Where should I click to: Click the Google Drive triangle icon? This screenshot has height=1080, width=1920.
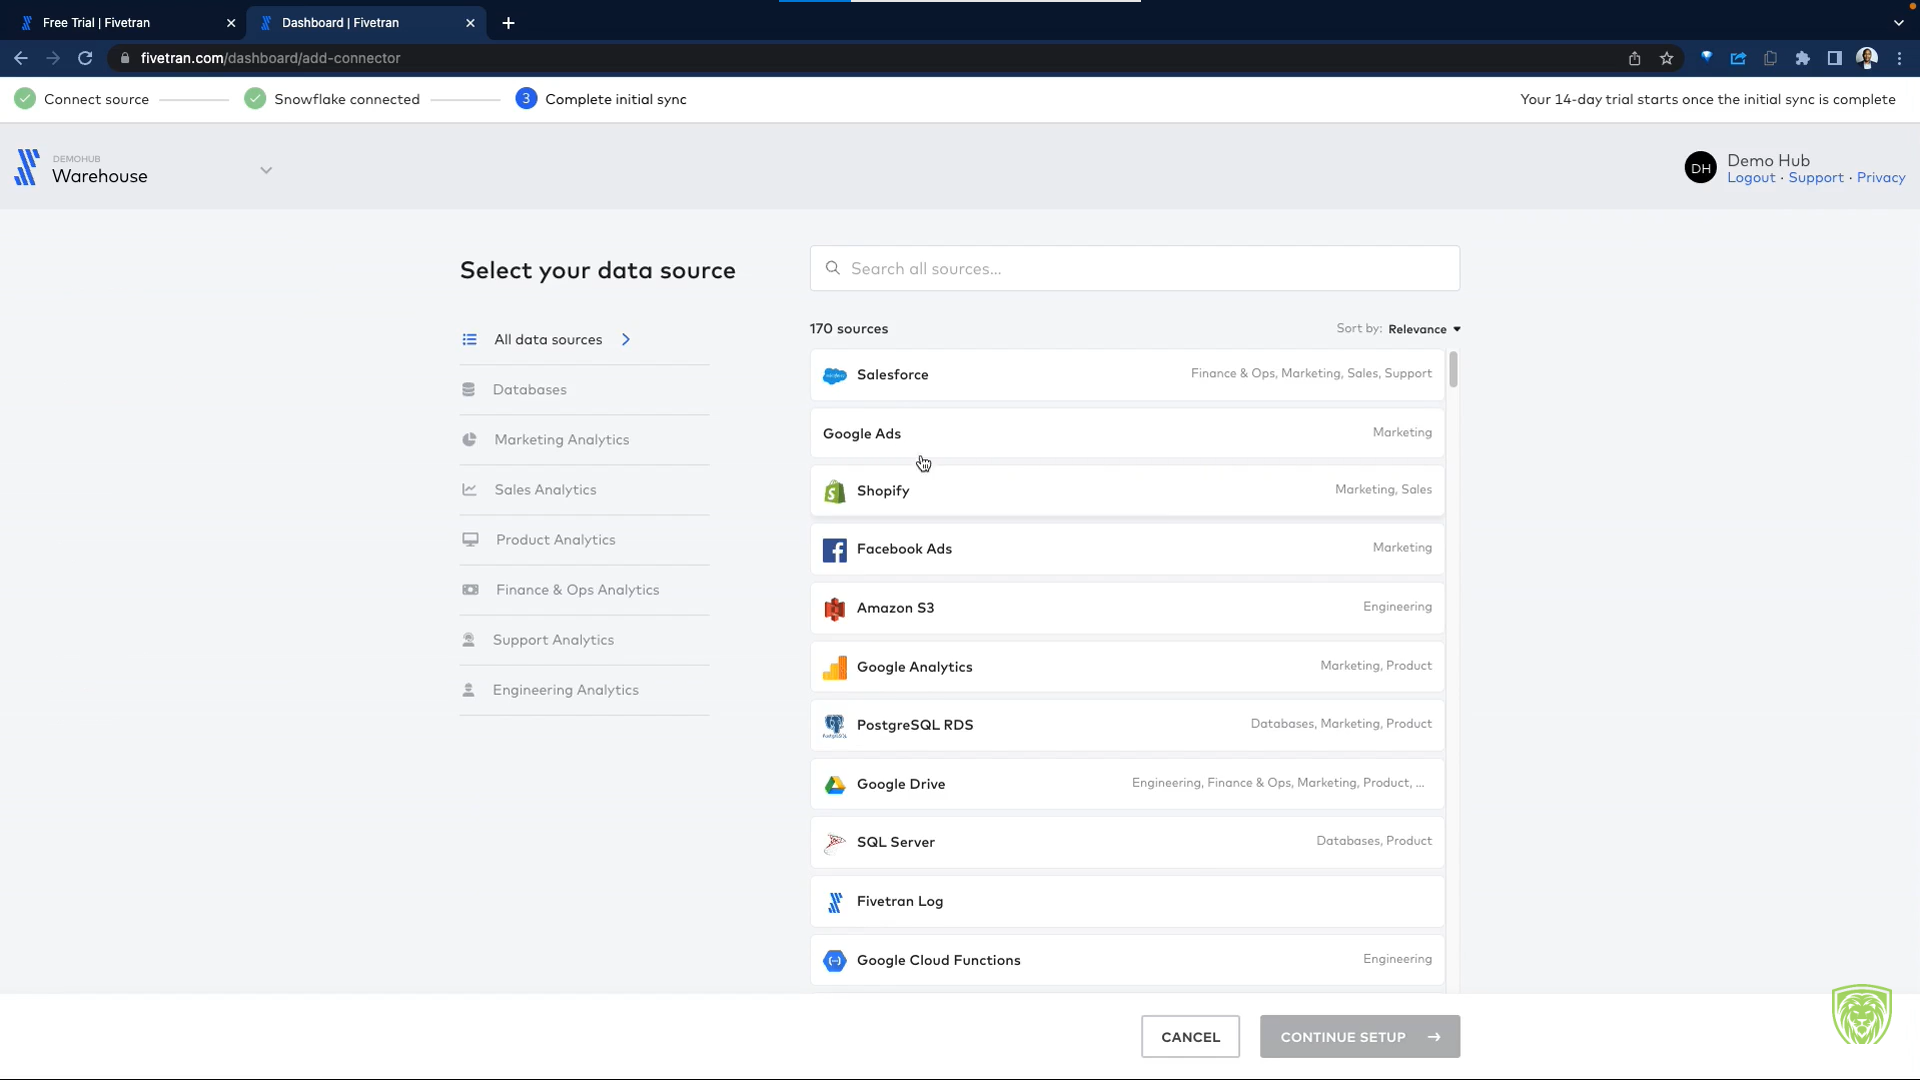coord(834,785)
